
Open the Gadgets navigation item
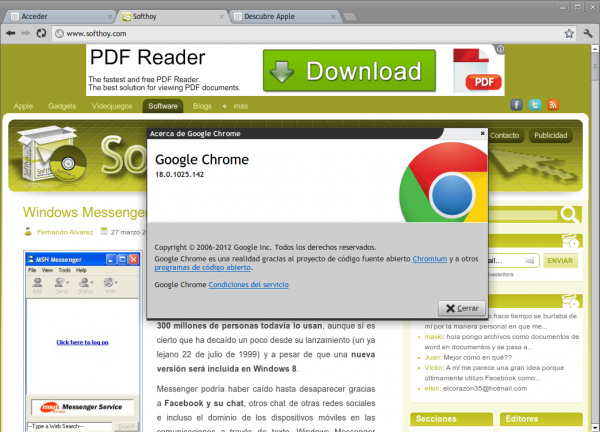pyautogui.click(x=62, y=106)
